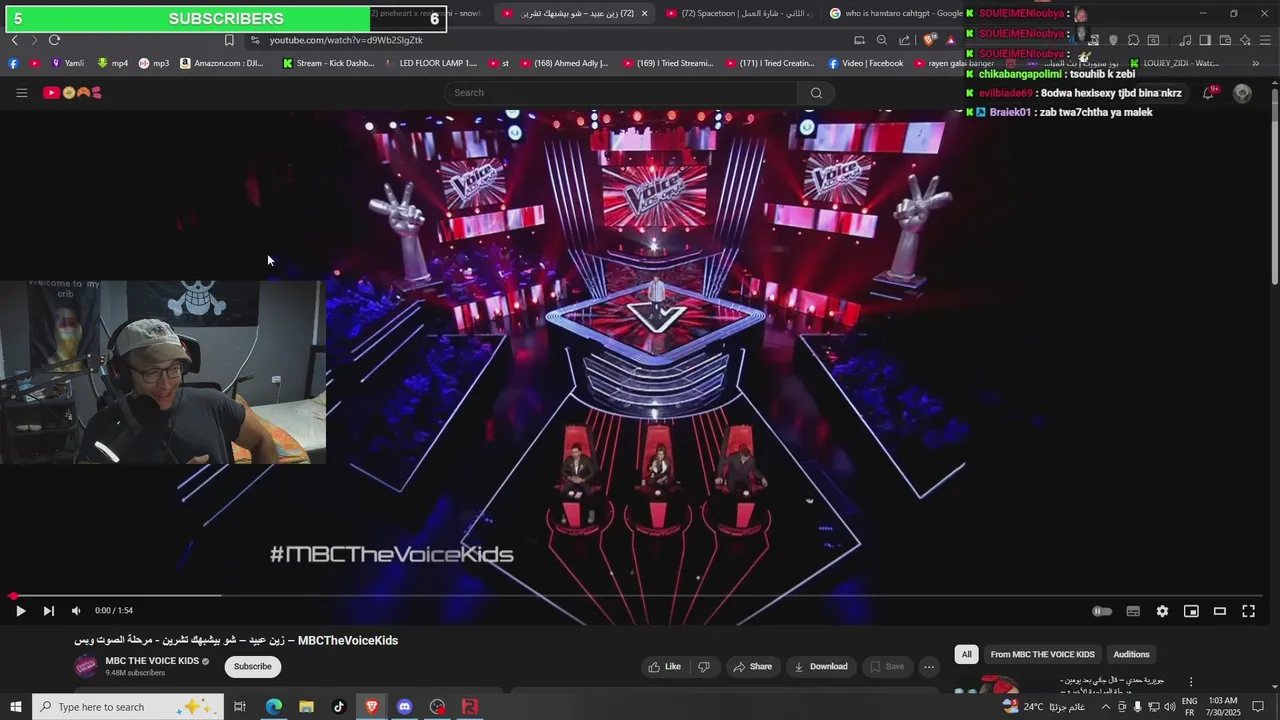Enable theater mode view

point(1220,611)
